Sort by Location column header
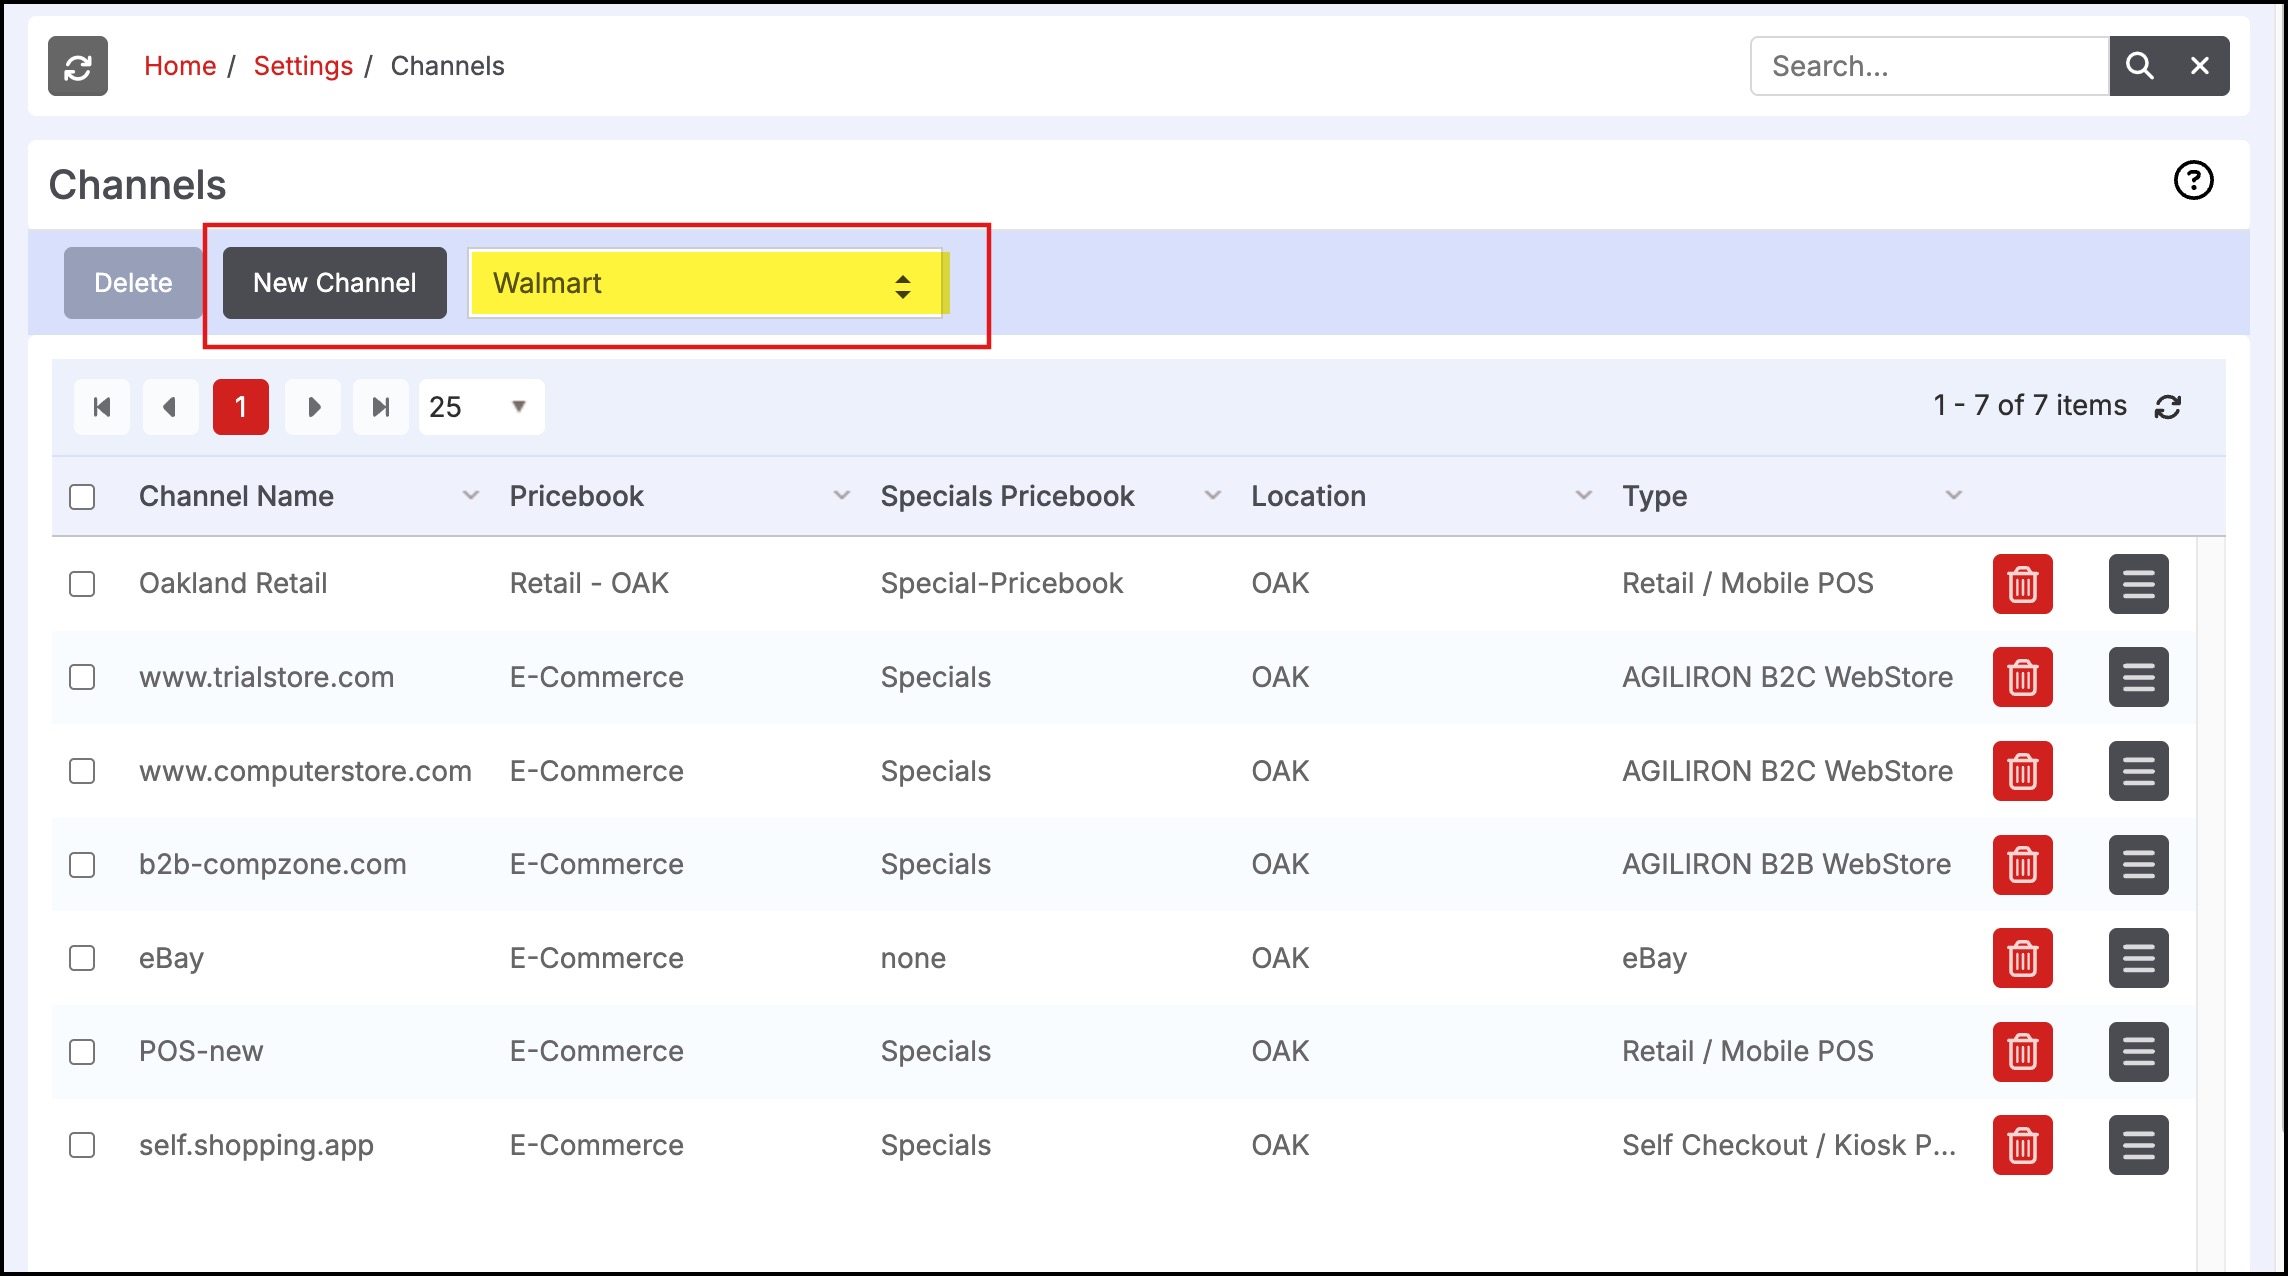This screenshot has height=1276, width=2288. [x=1308, y=496]
